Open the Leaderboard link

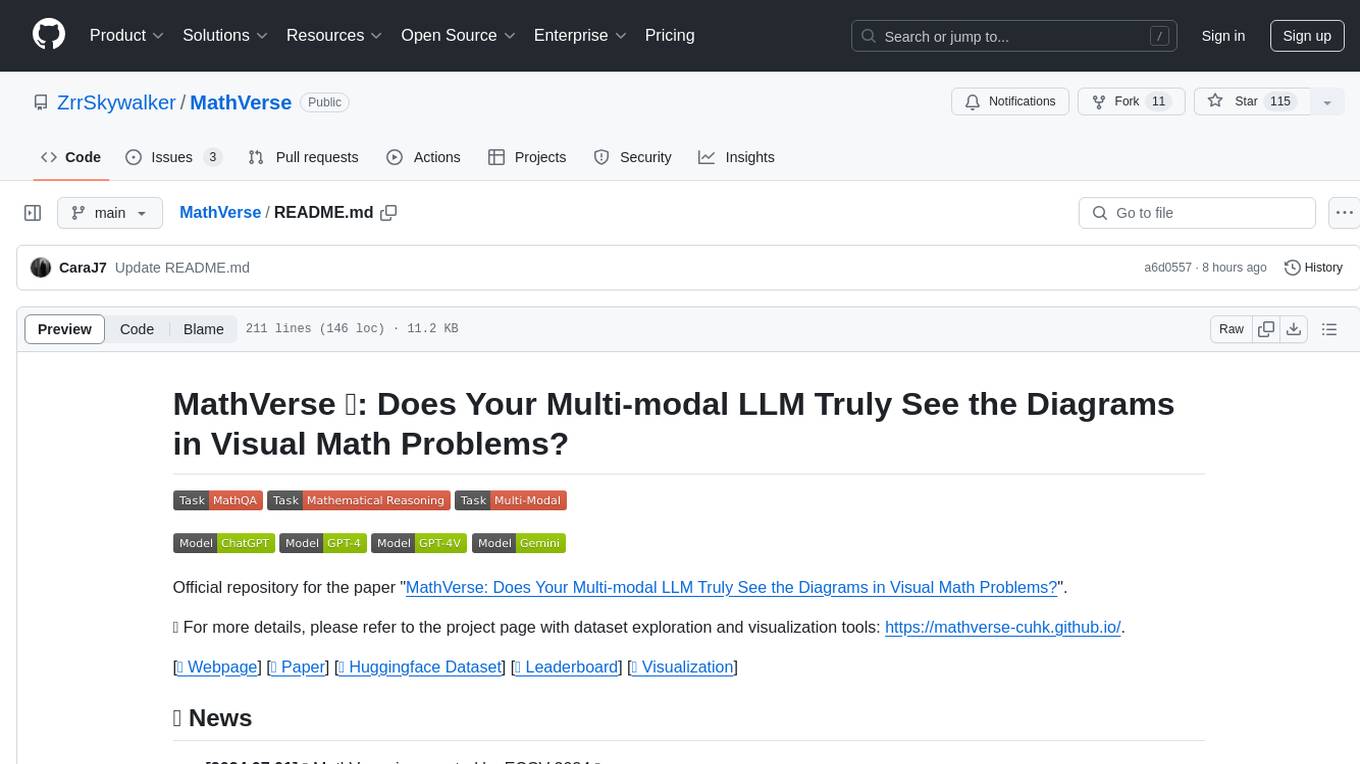567,667
